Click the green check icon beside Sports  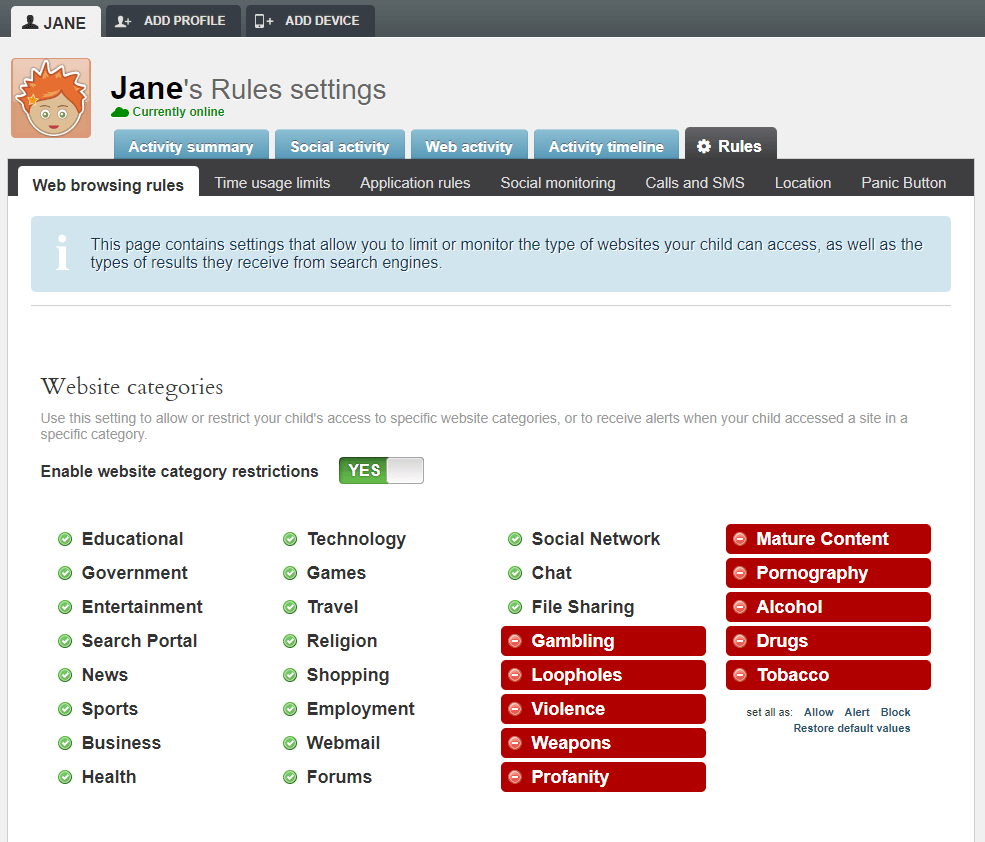click(x=65, y=709)
